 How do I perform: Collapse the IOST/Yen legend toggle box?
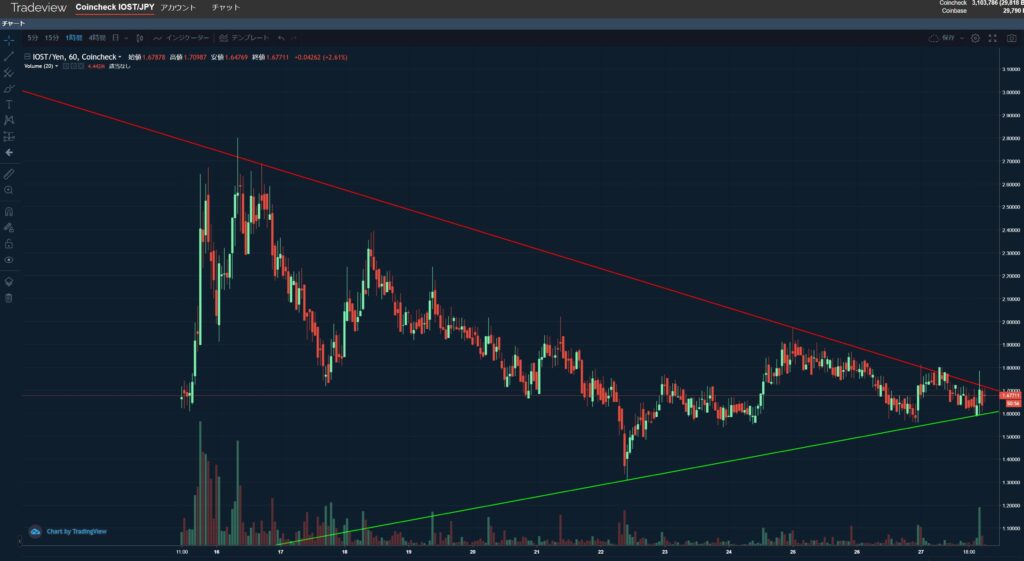(x=27, y=57)
